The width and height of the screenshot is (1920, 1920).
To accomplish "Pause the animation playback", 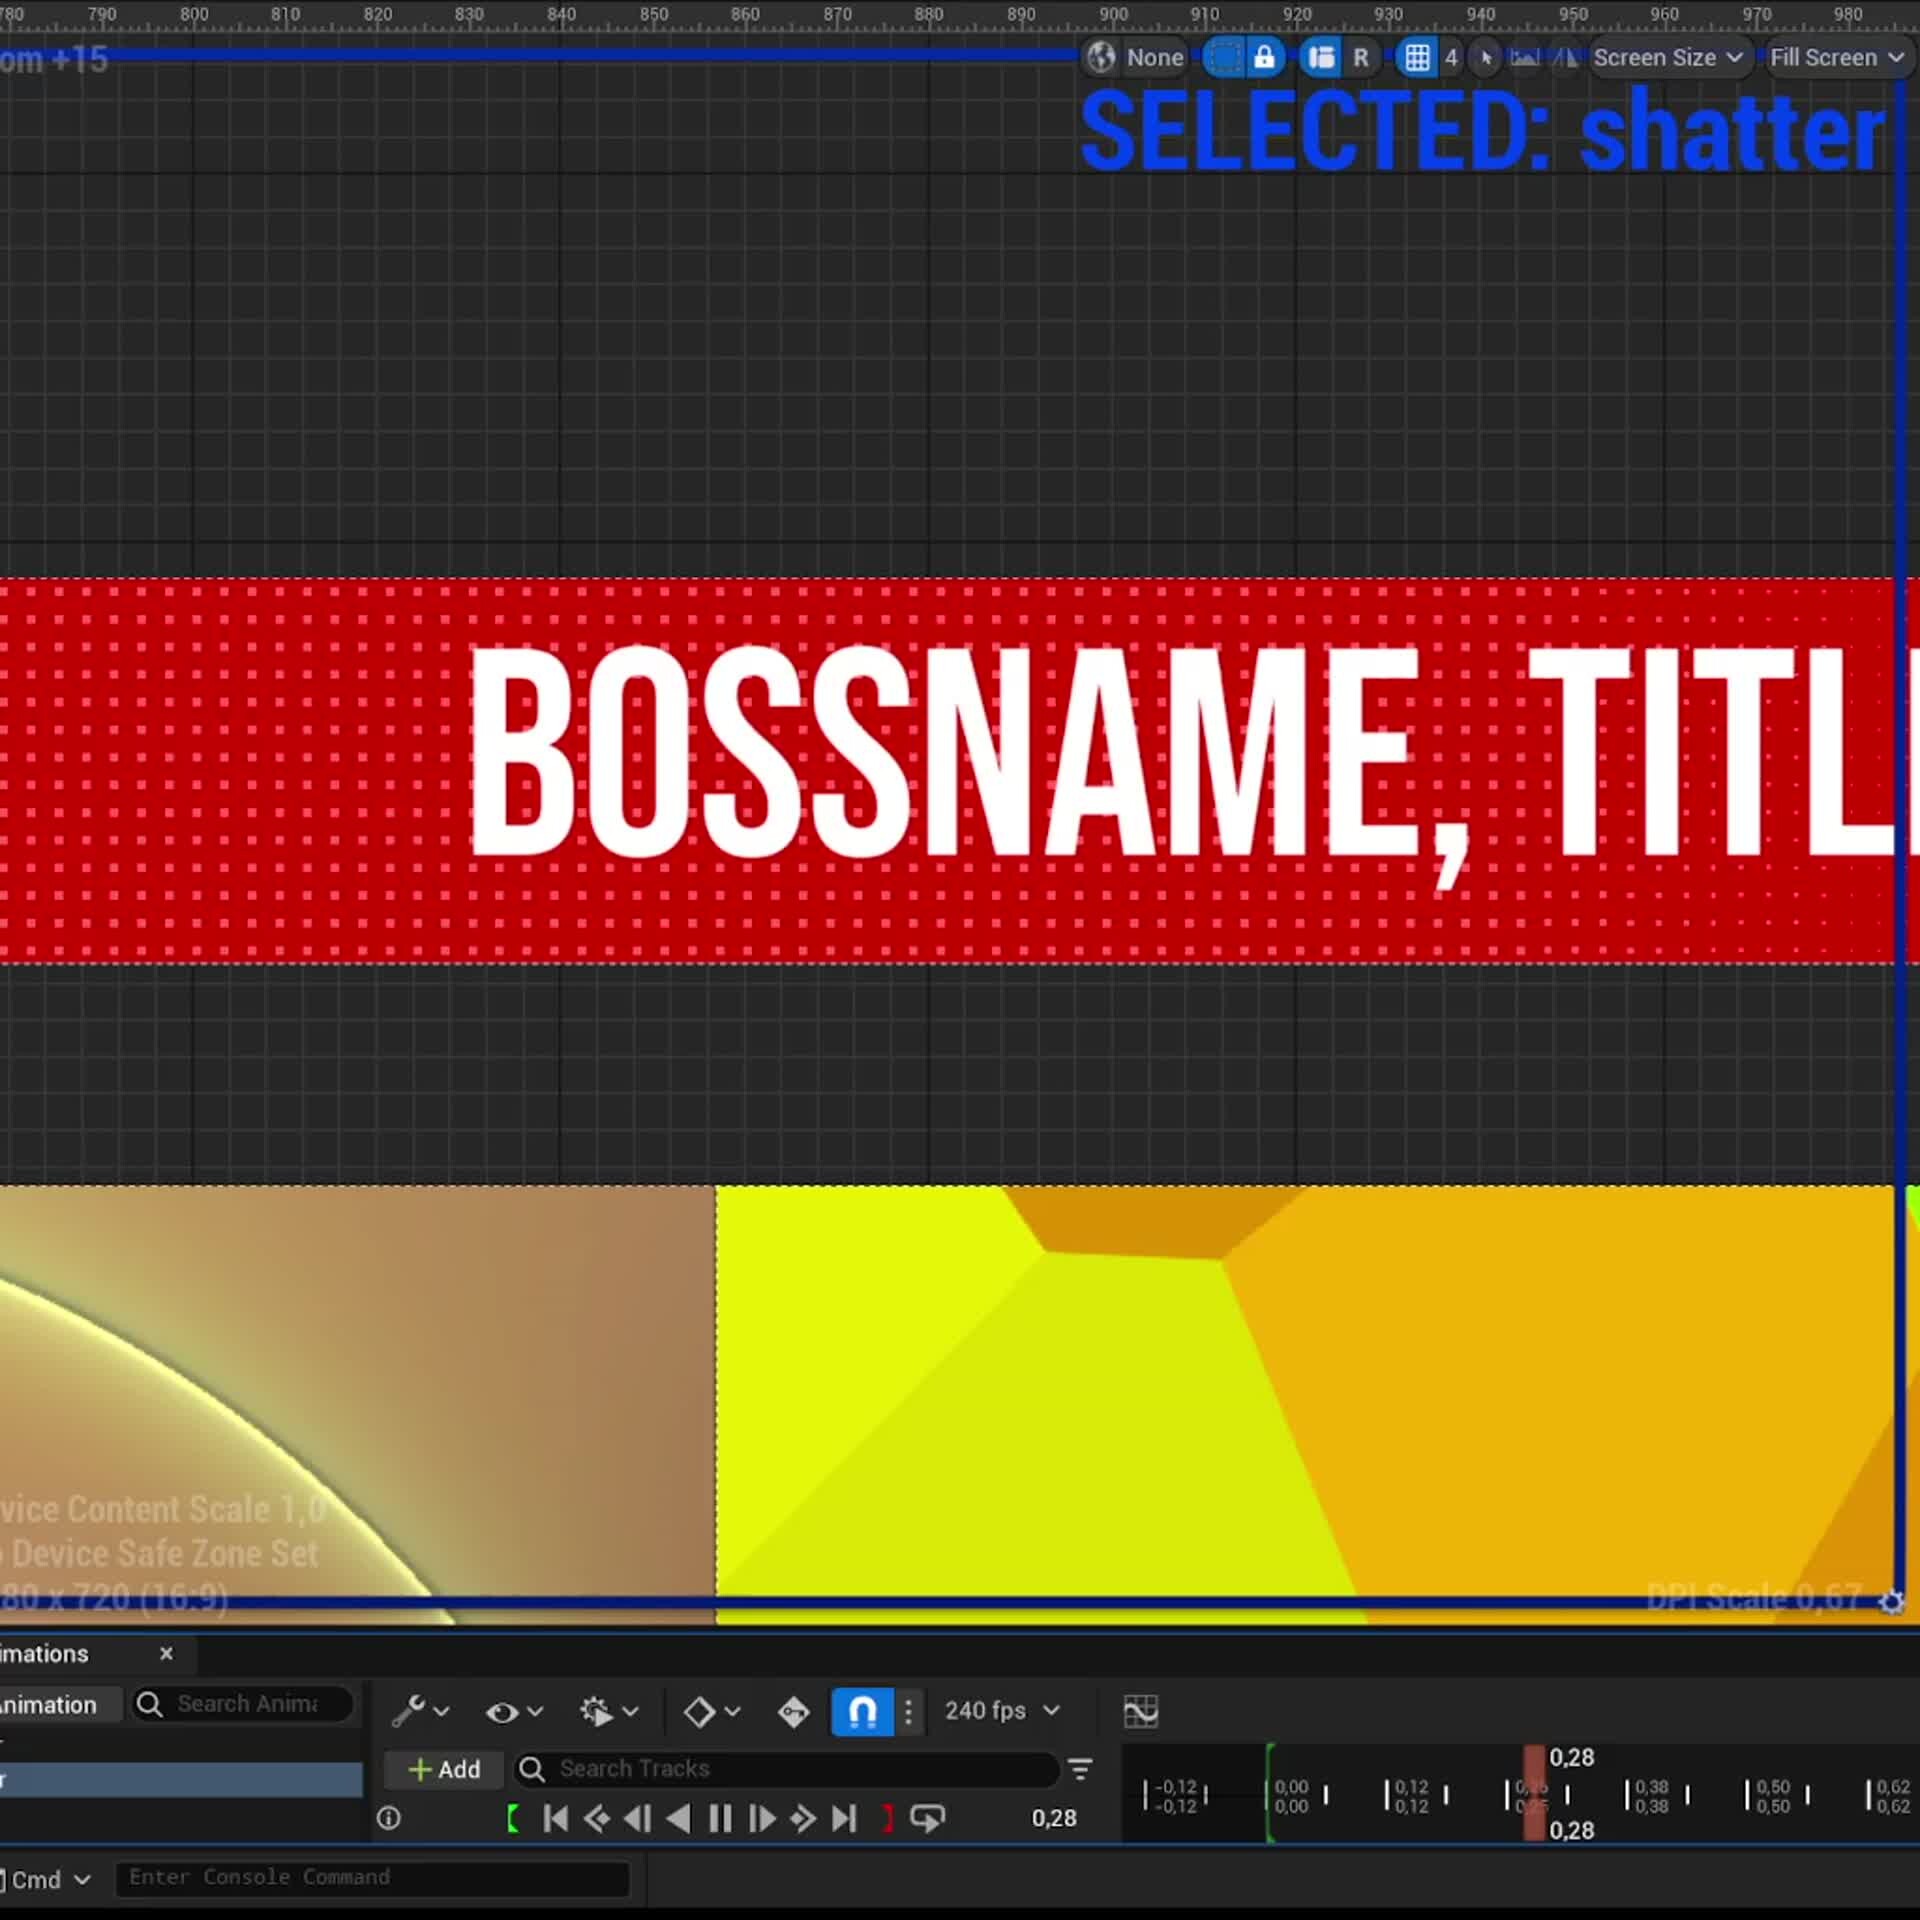I will [x=720, y=1818].
